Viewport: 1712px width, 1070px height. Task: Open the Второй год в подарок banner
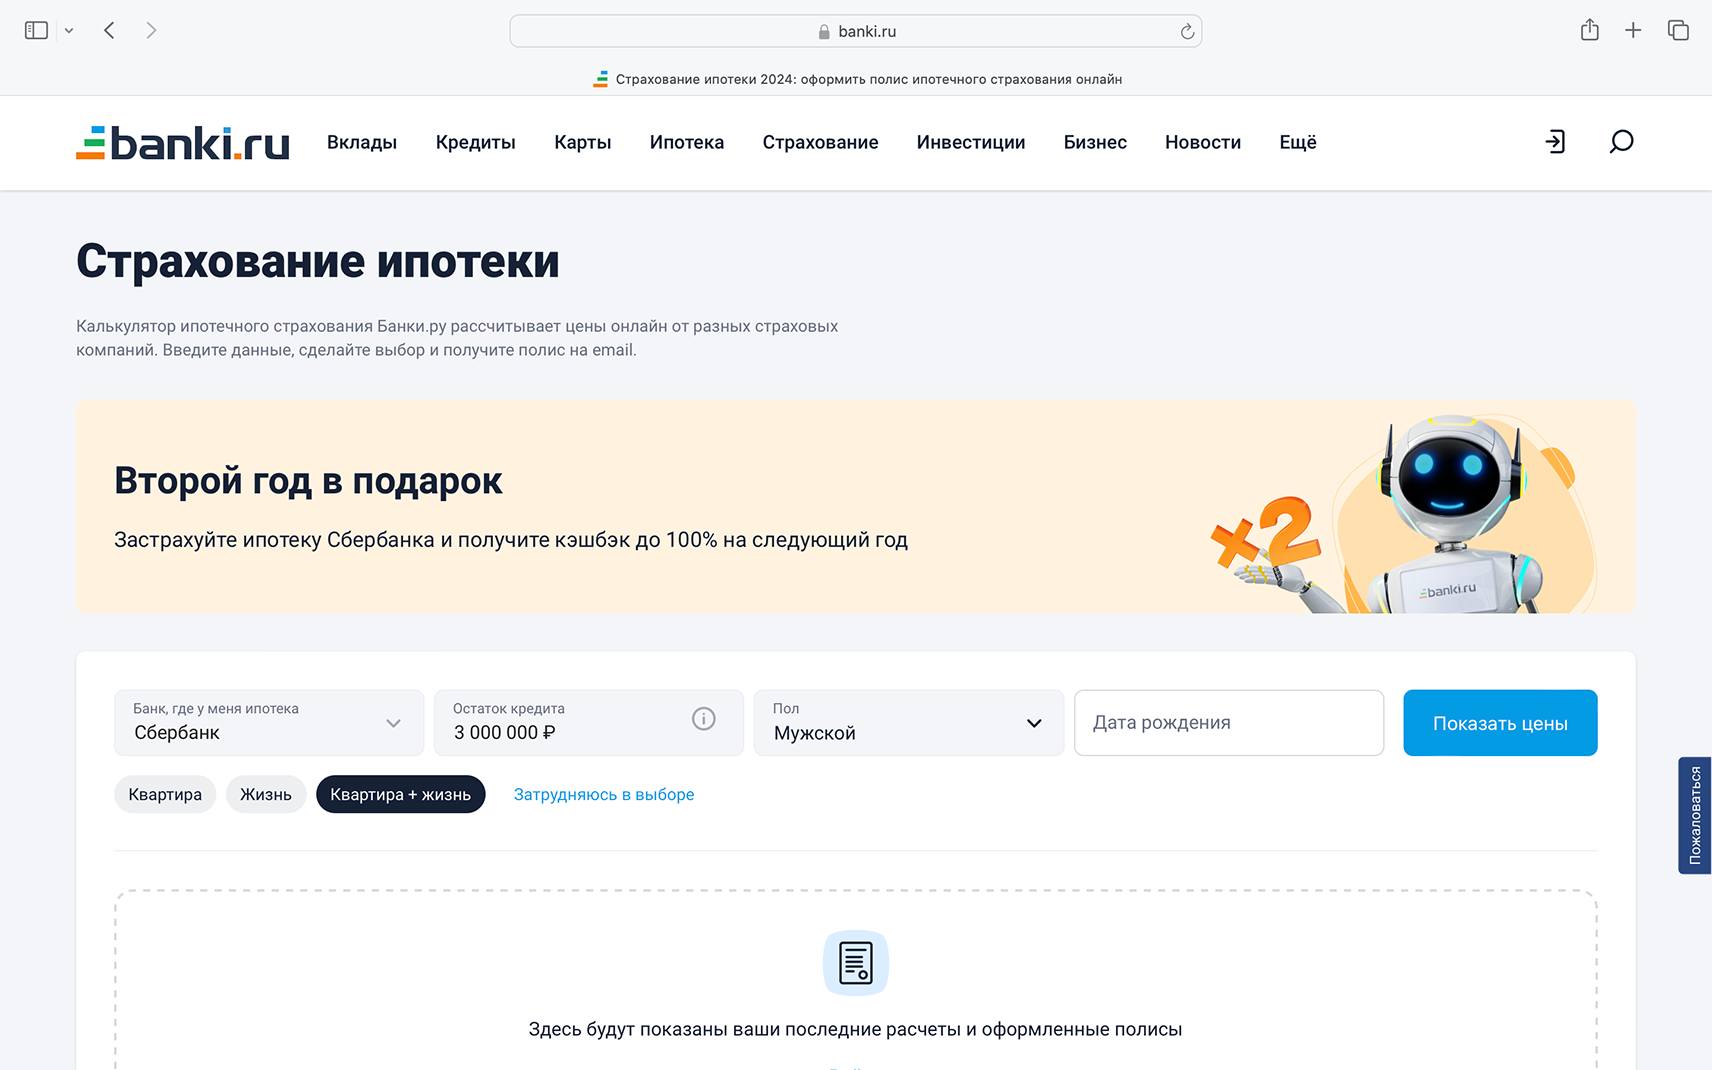[x=856, y=507]
